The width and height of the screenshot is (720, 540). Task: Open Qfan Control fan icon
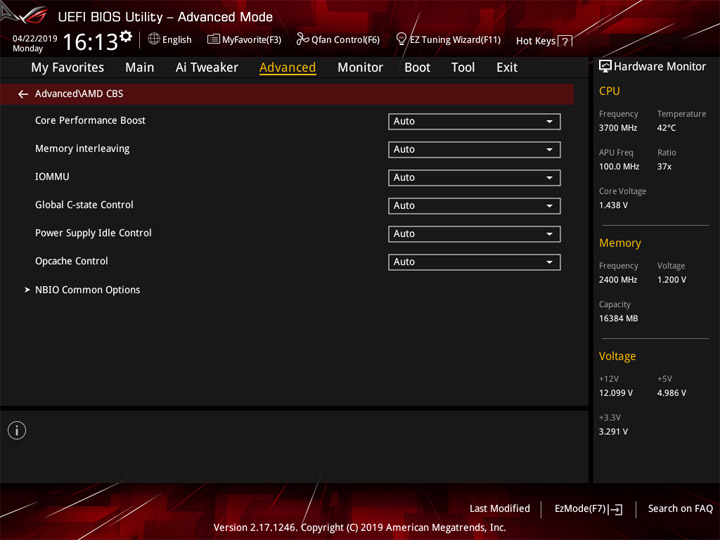tap(302, 39)
